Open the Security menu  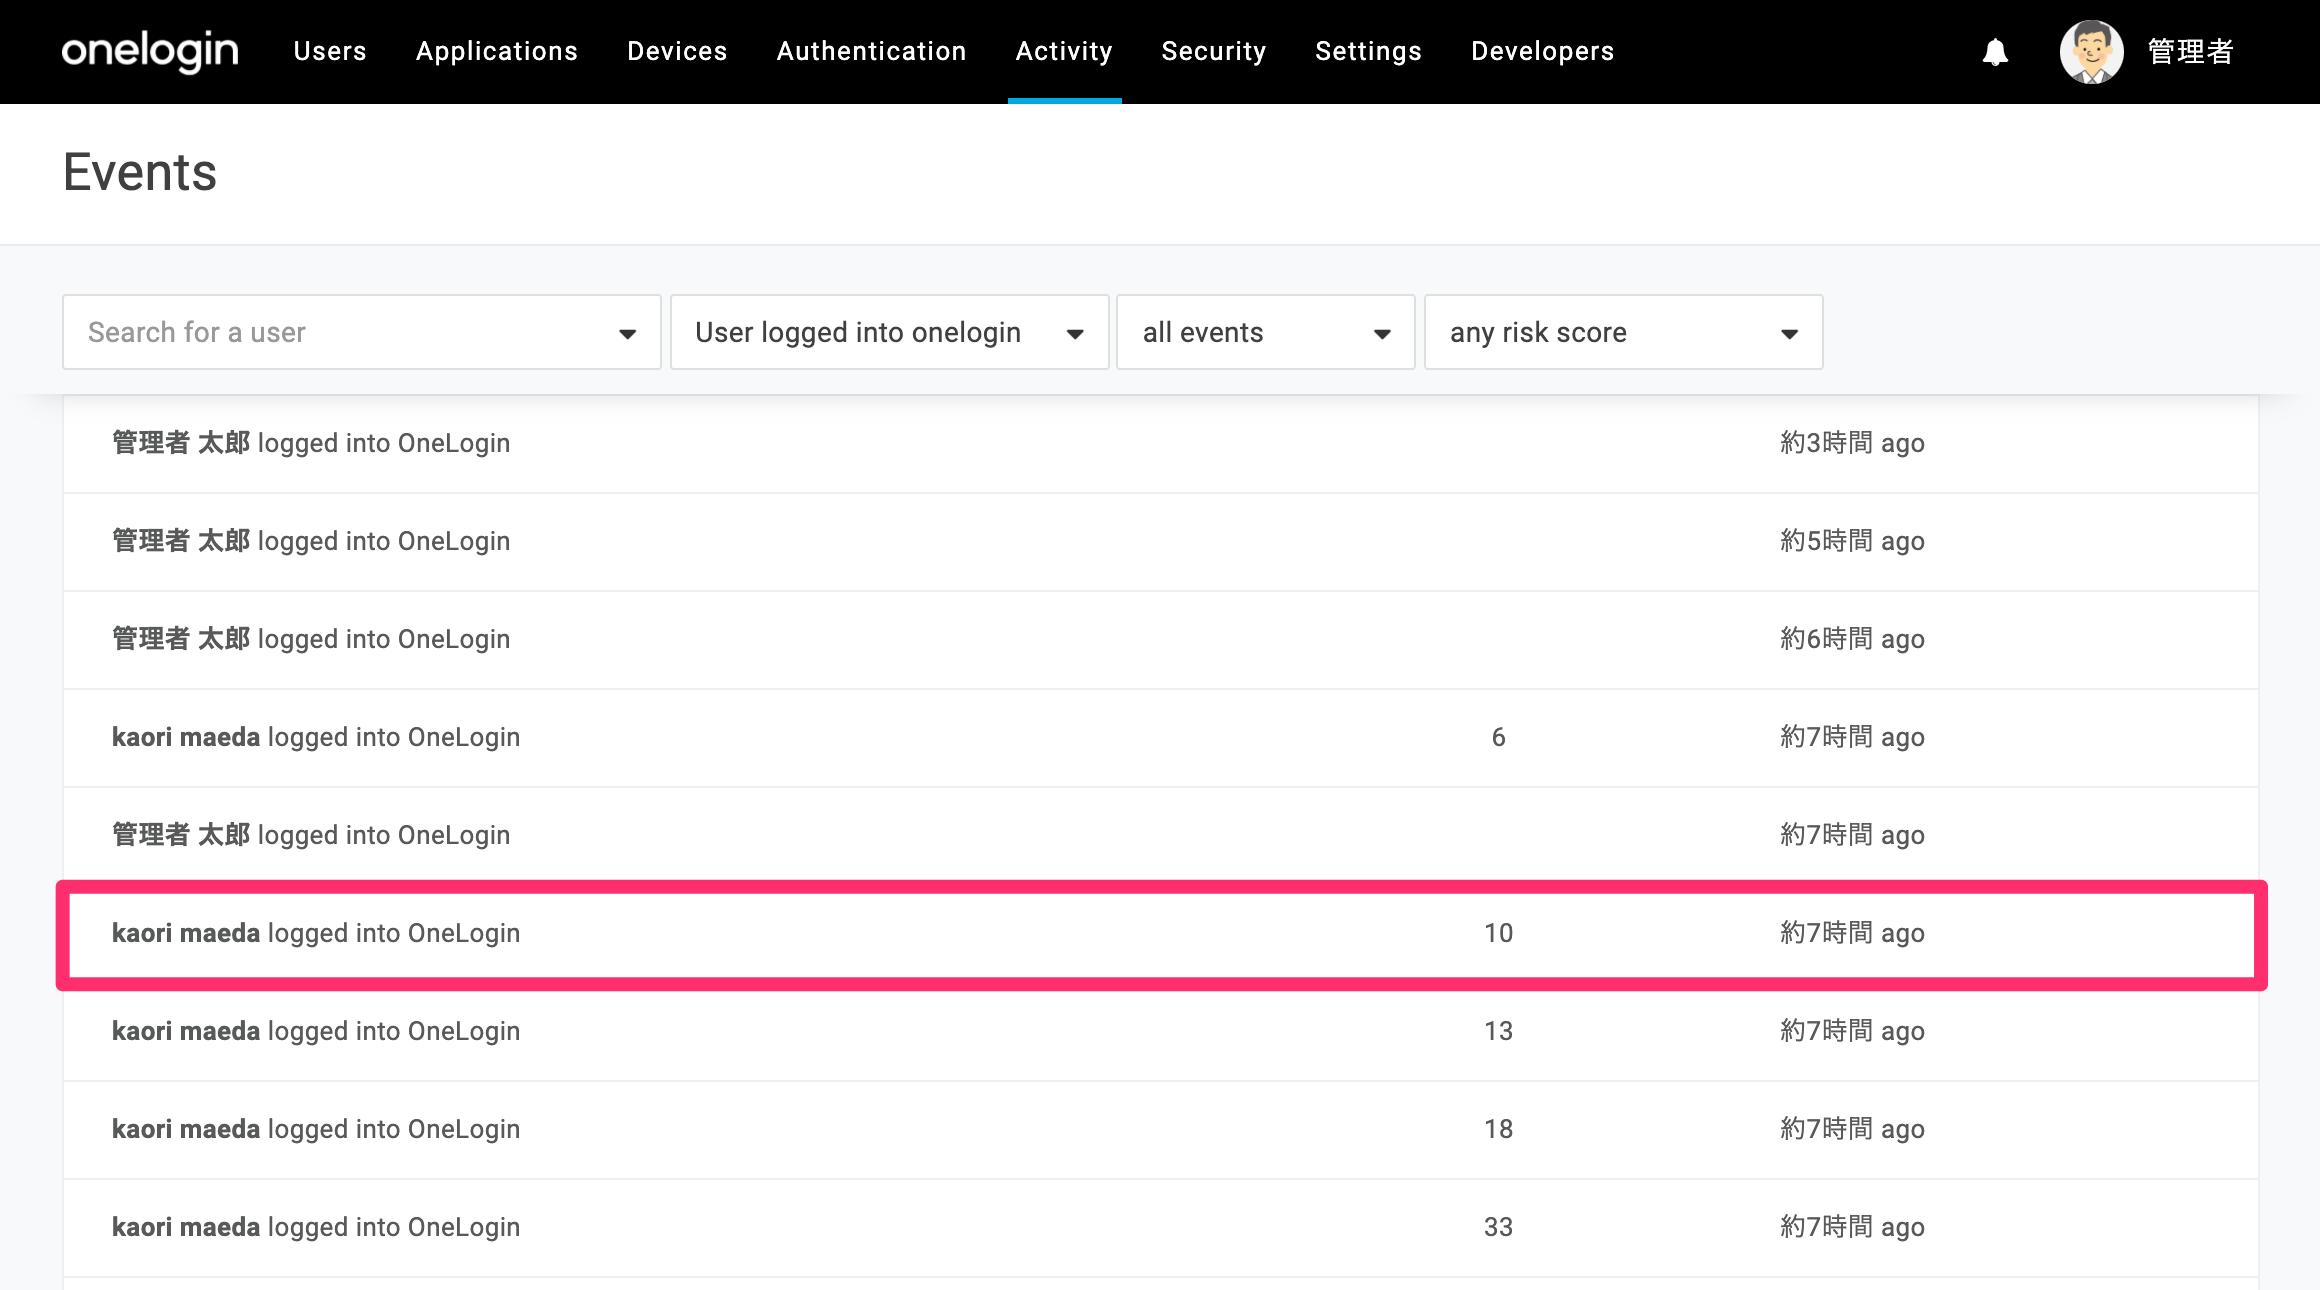(x=1214, y=51)
